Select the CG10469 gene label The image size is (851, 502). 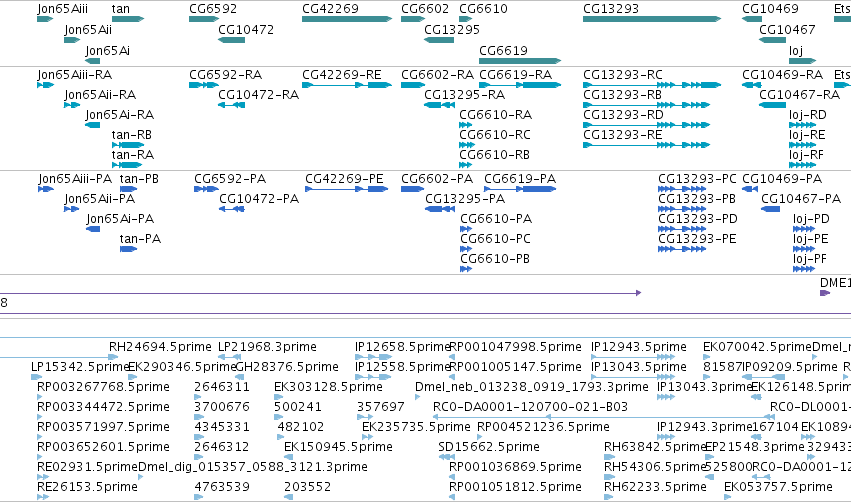(770, 9)
